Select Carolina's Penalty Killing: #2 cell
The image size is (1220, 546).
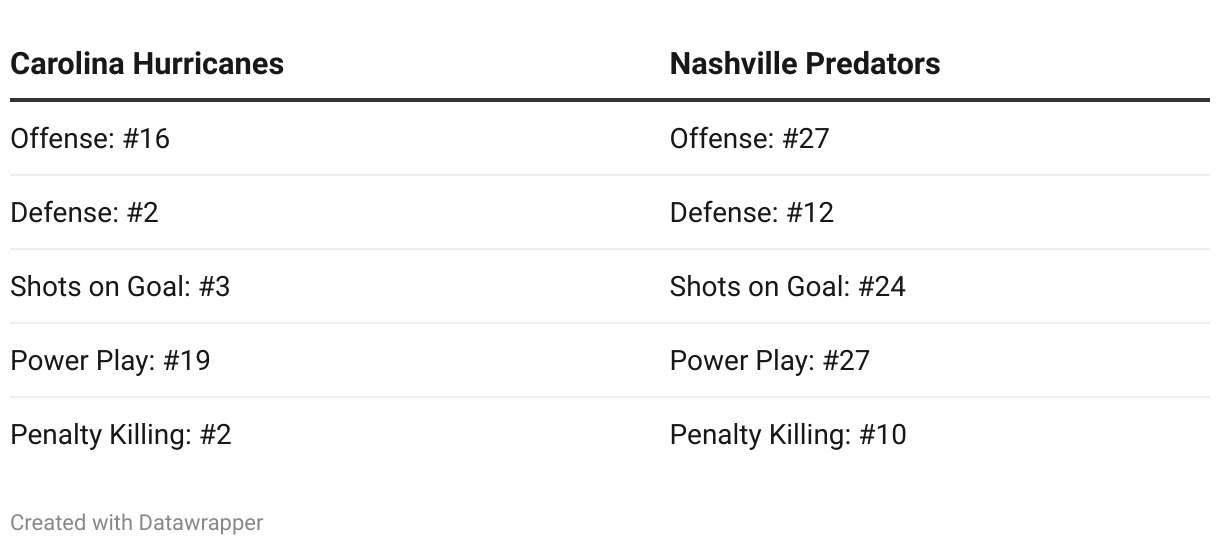pyautogui.click(x=120, y=434)
